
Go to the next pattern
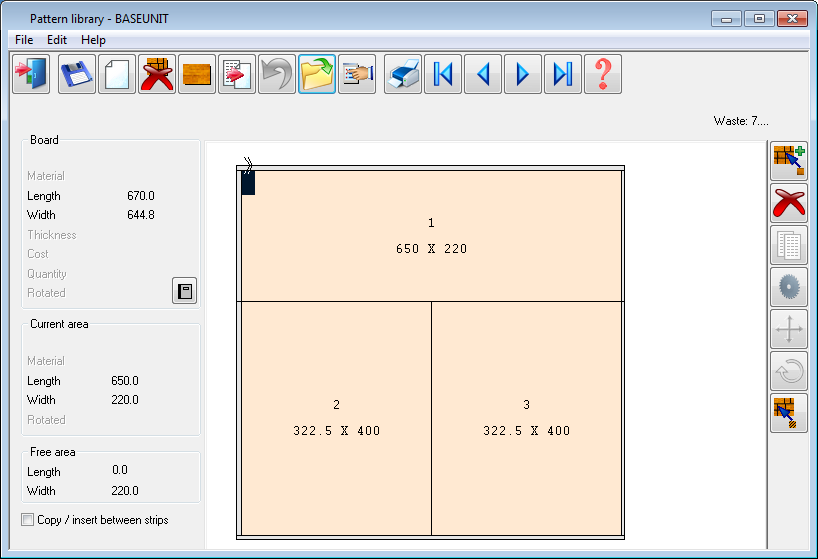click(523, 74)
